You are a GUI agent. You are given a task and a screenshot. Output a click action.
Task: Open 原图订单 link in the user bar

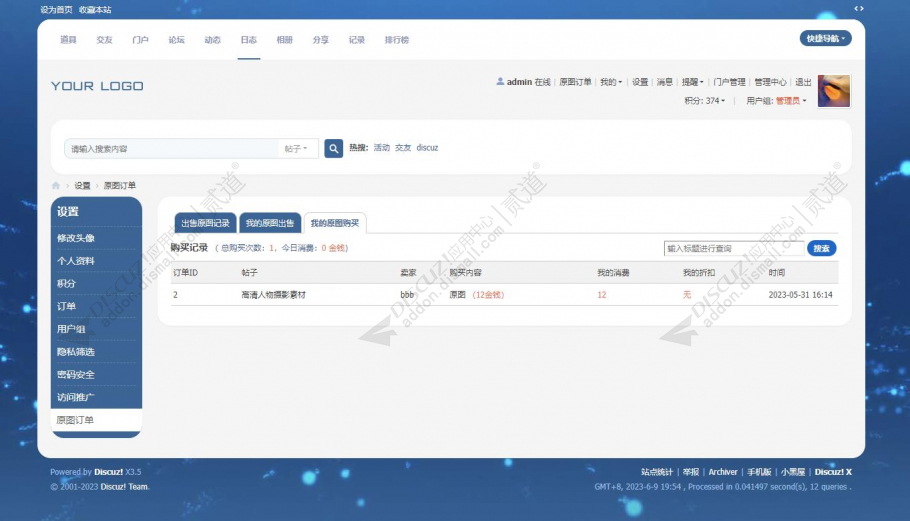tap(575, 82)
